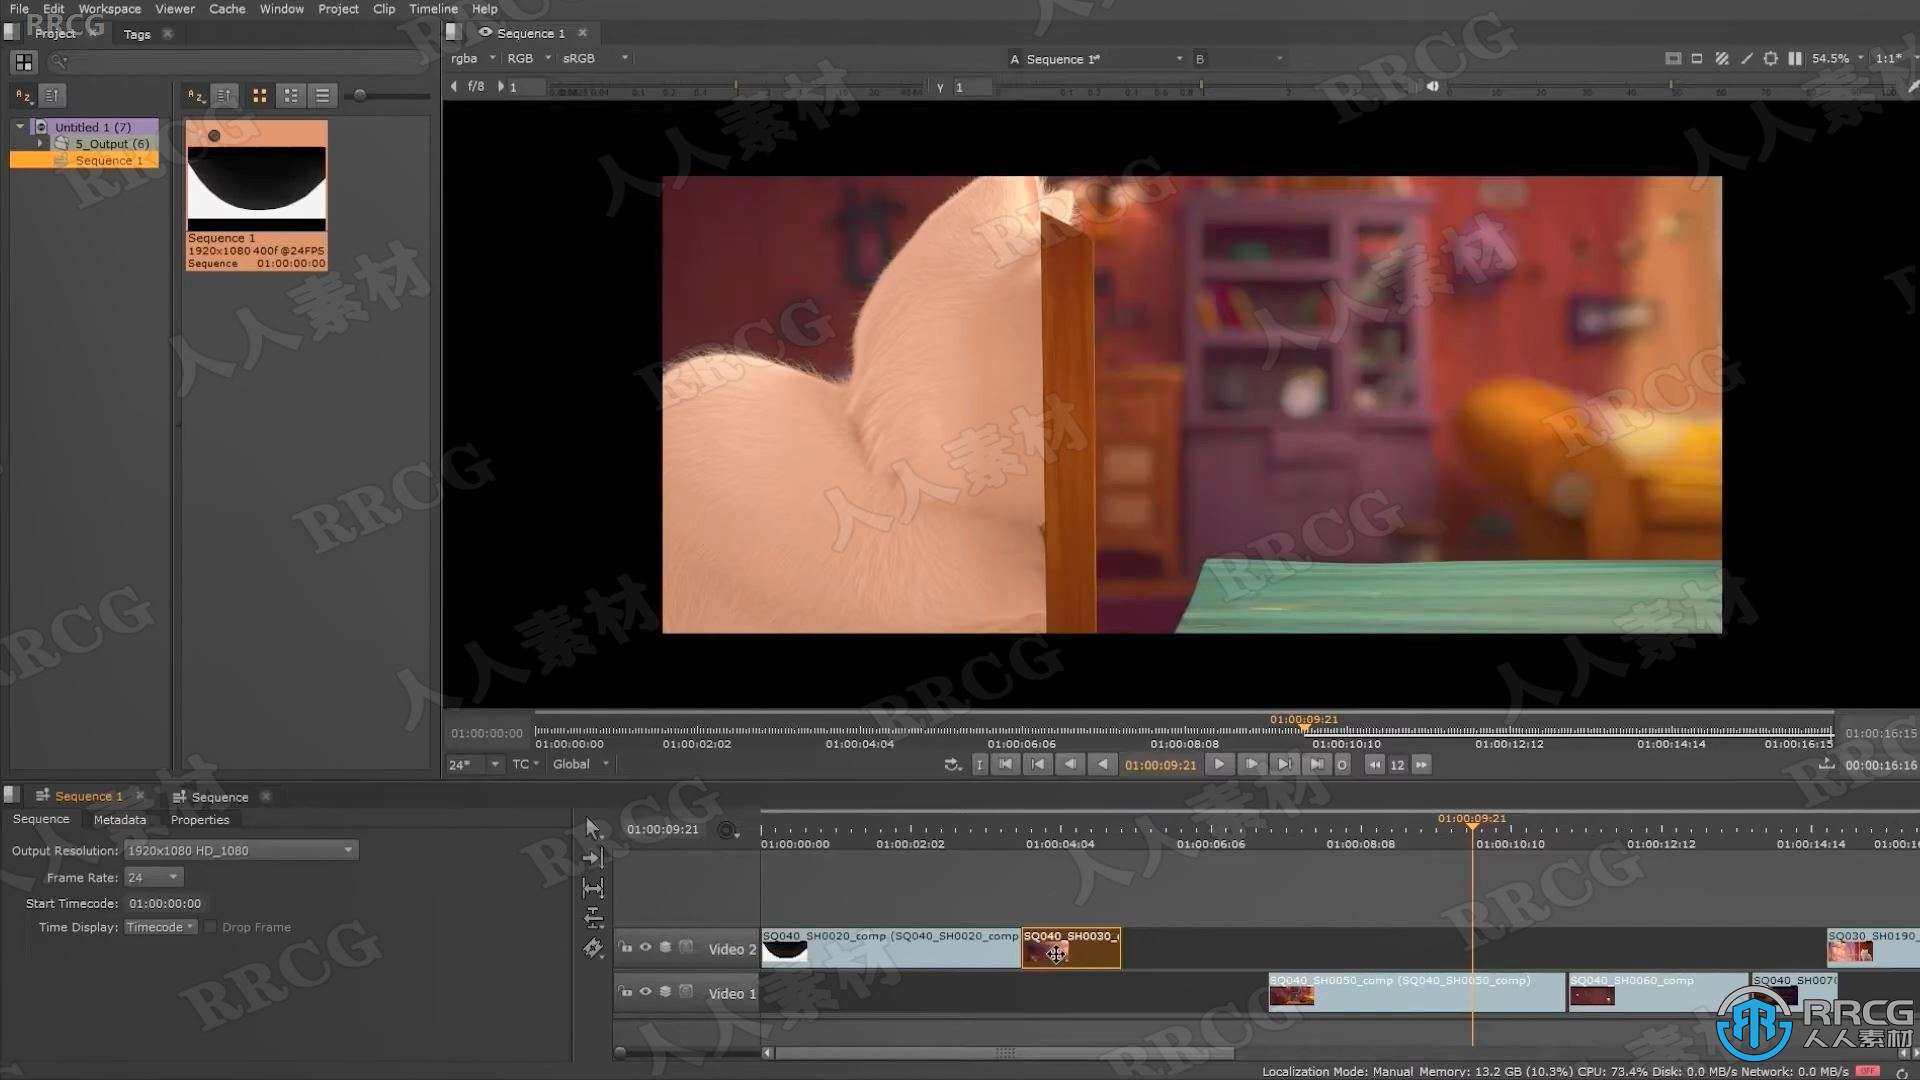1920x1080 pixels.
Task: Play sequence backward
Action: point(1102,765)
